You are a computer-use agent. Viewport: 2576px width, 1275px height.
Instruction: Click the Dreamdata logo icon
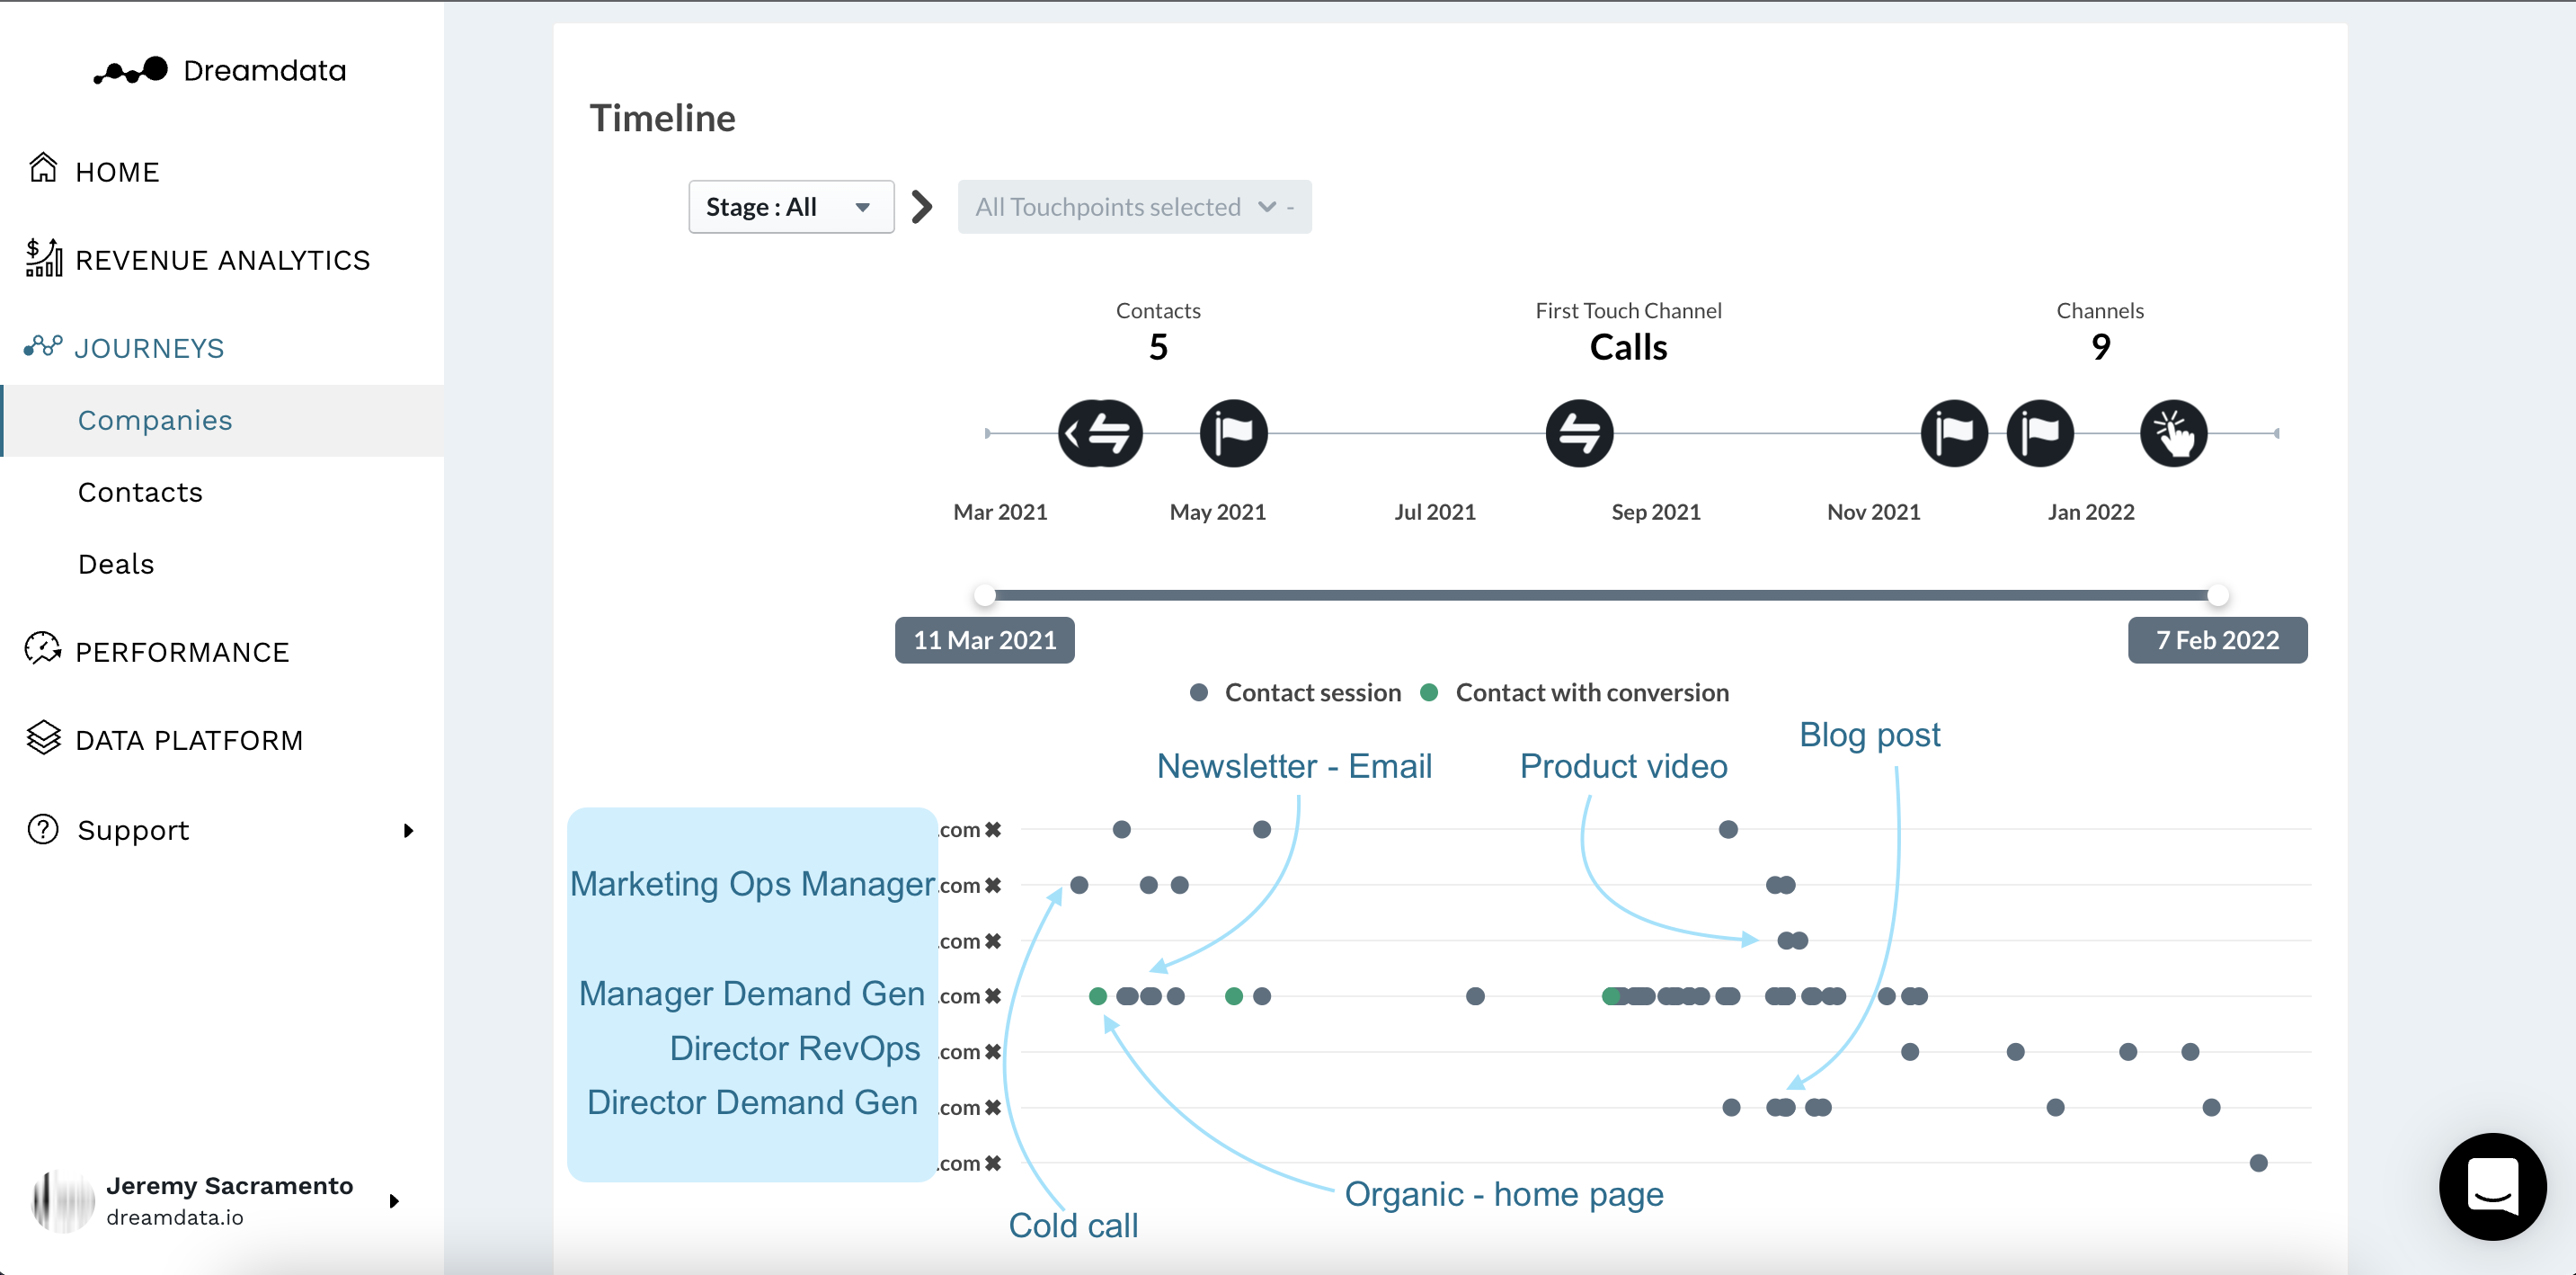[x=131, y=67]
